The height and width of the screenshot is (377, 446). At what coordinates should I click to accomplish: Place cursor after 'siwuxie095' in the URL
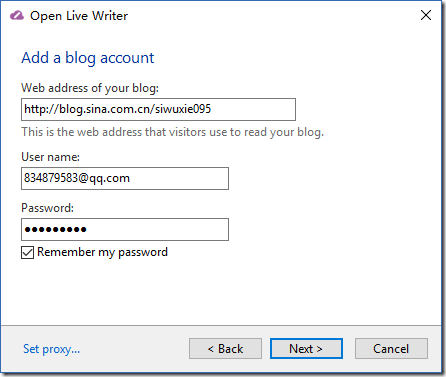tap(212, 109)
